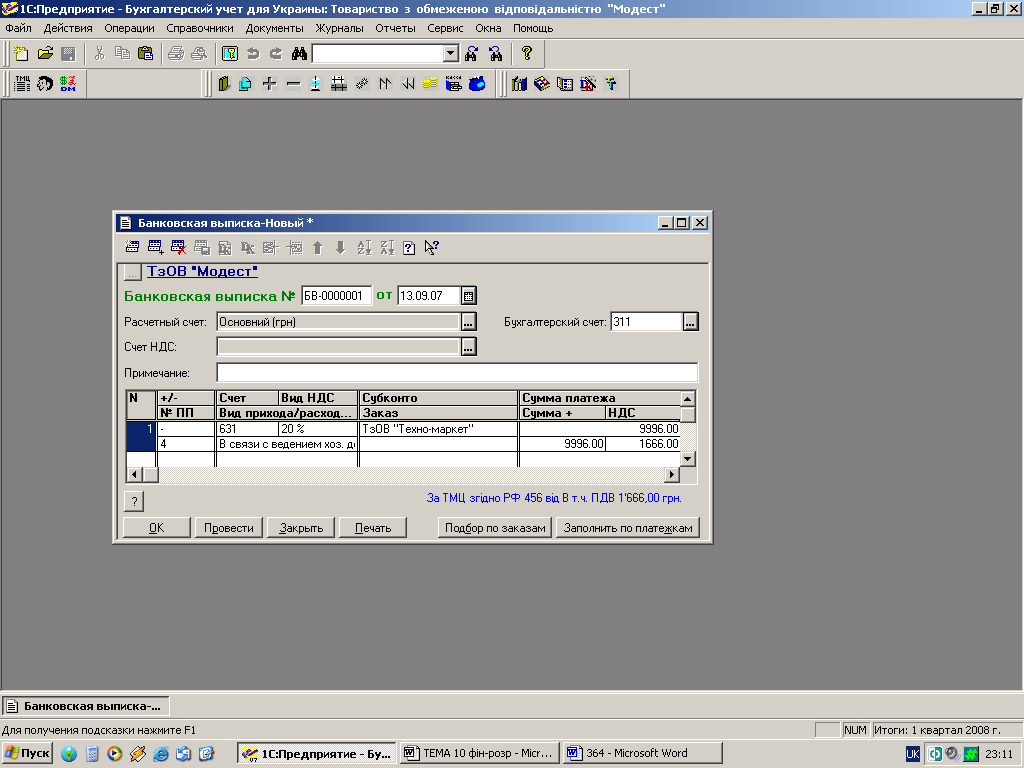This screenshot has width=1024, height=768.
Task: Click the yellow question mark Help icon
Action: 527,54
